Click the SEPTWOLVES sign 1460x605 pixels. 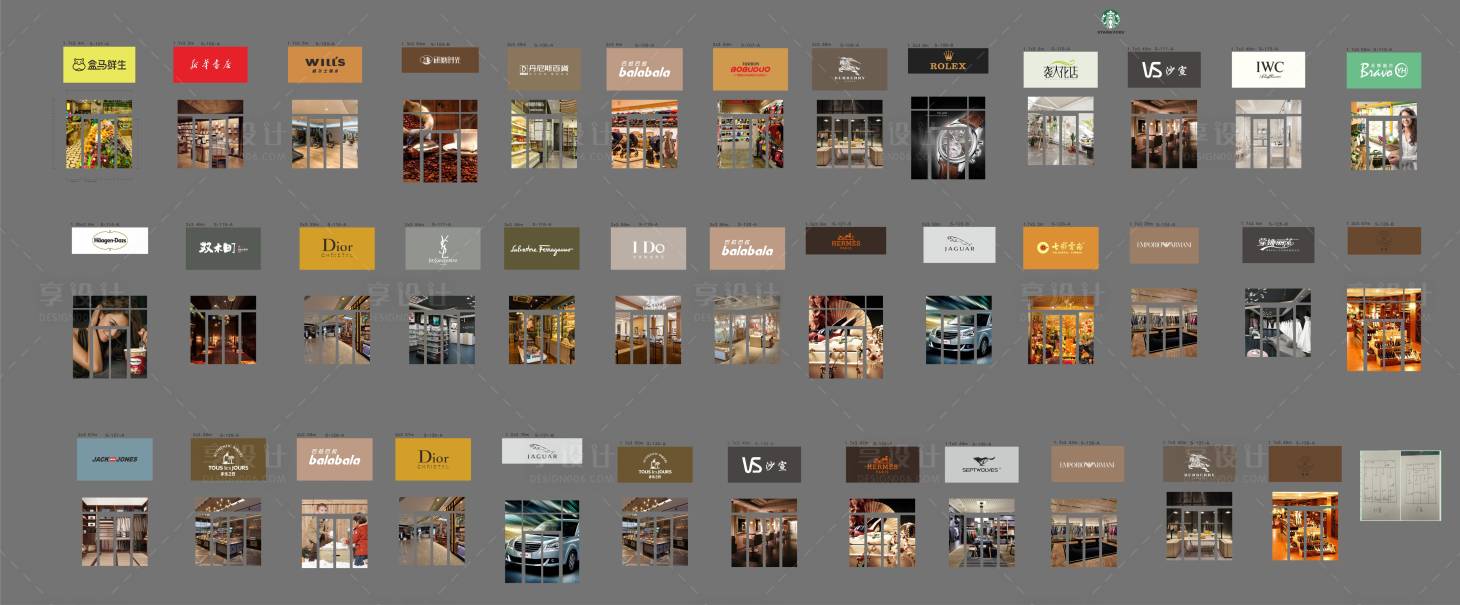(982, 465)
